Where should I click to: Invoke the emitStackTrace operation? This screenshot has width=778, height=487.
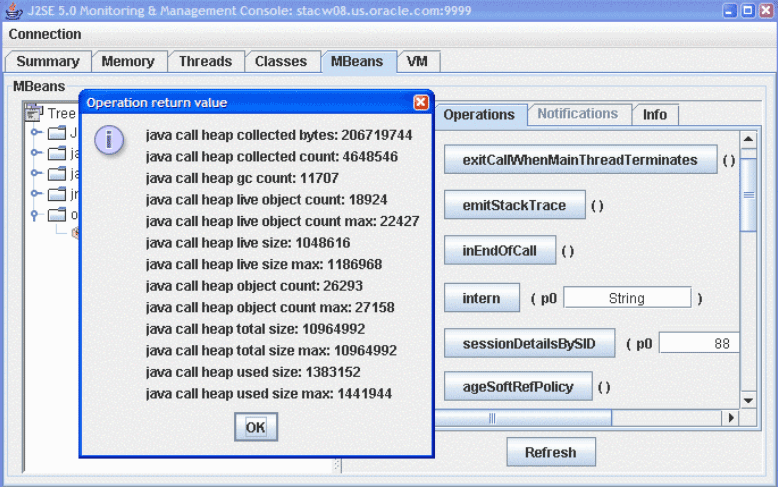click(x=514, y=206)
